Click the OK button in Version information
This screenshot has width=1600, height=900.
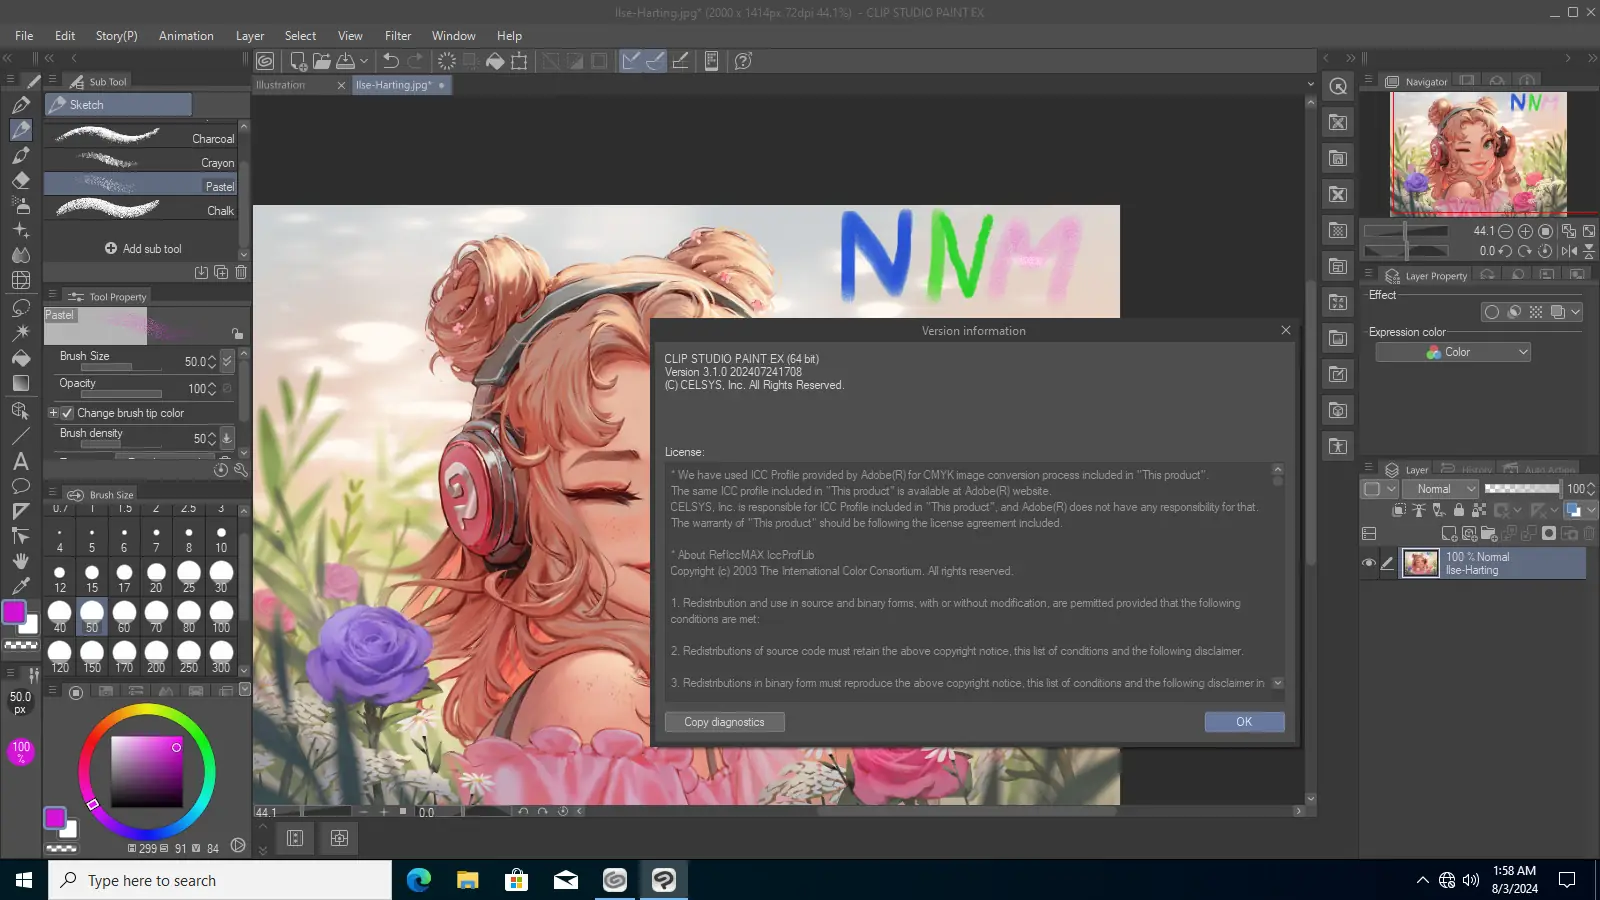click(1244, 722)
